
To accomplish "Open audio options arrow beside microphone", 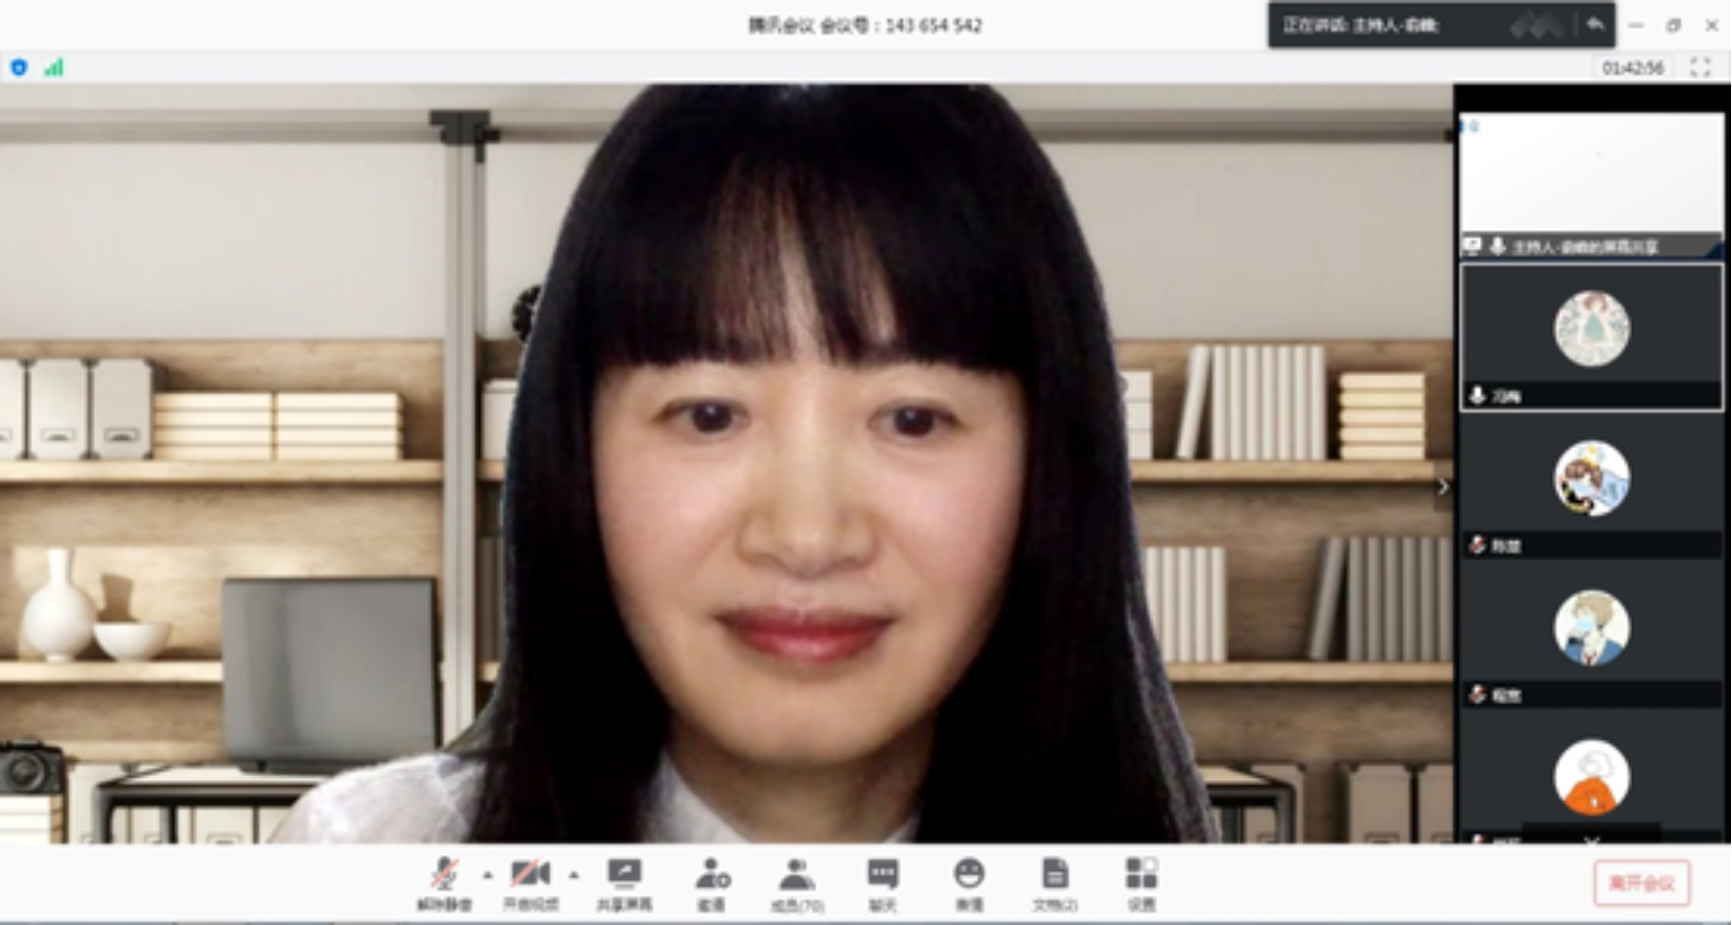I will pyautogui.click(x=487, y=875).
